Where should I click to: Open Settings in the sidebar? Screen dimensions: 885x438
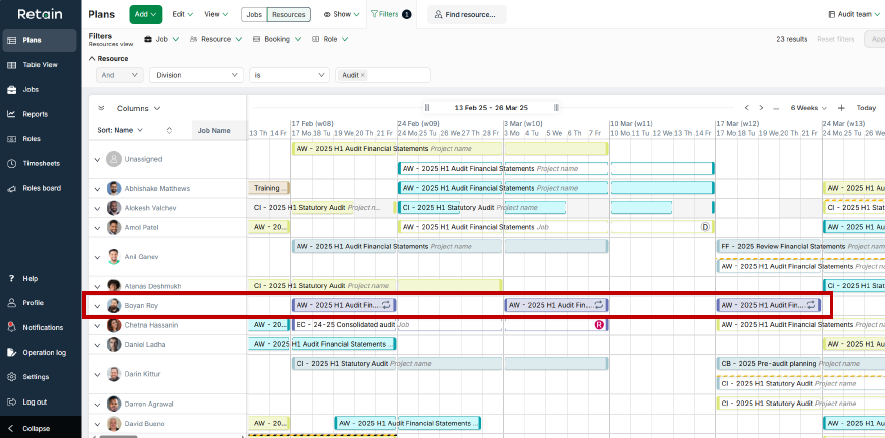coord(35,377)
